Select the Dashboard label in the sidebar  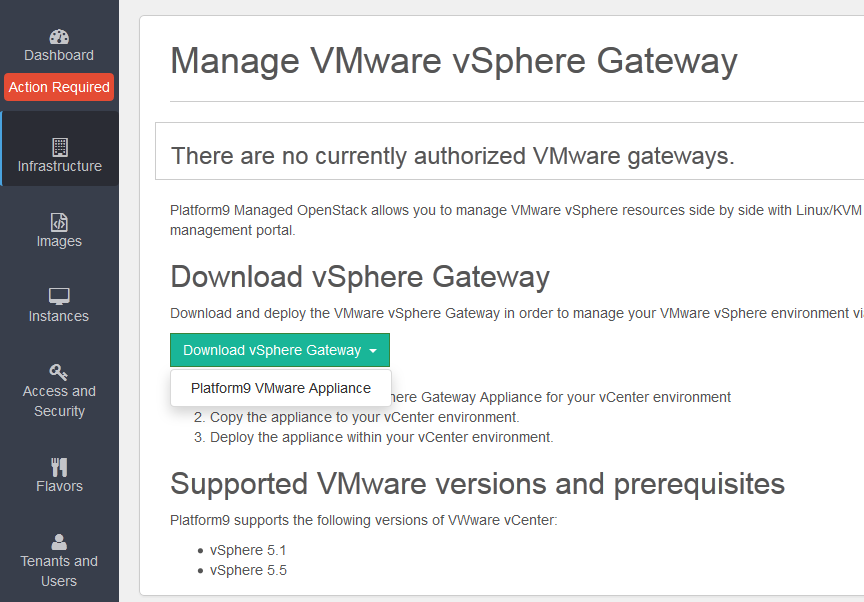59,54
